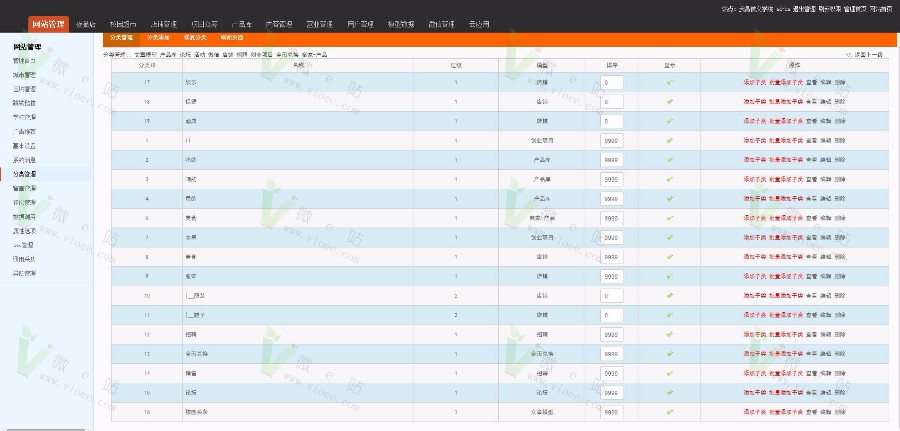This screenshot has height=431, width=900.
Task: Switch to the 分类管理 orange sub-tab
Action: (x=121, y=38)
